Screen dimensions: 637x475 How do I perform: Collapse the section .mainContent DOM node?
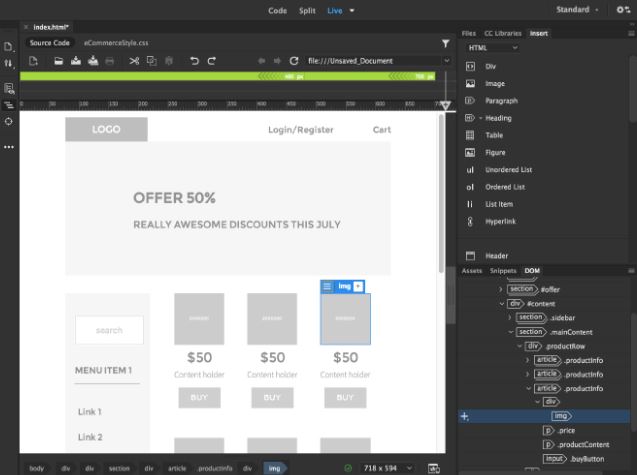point(511,332)
